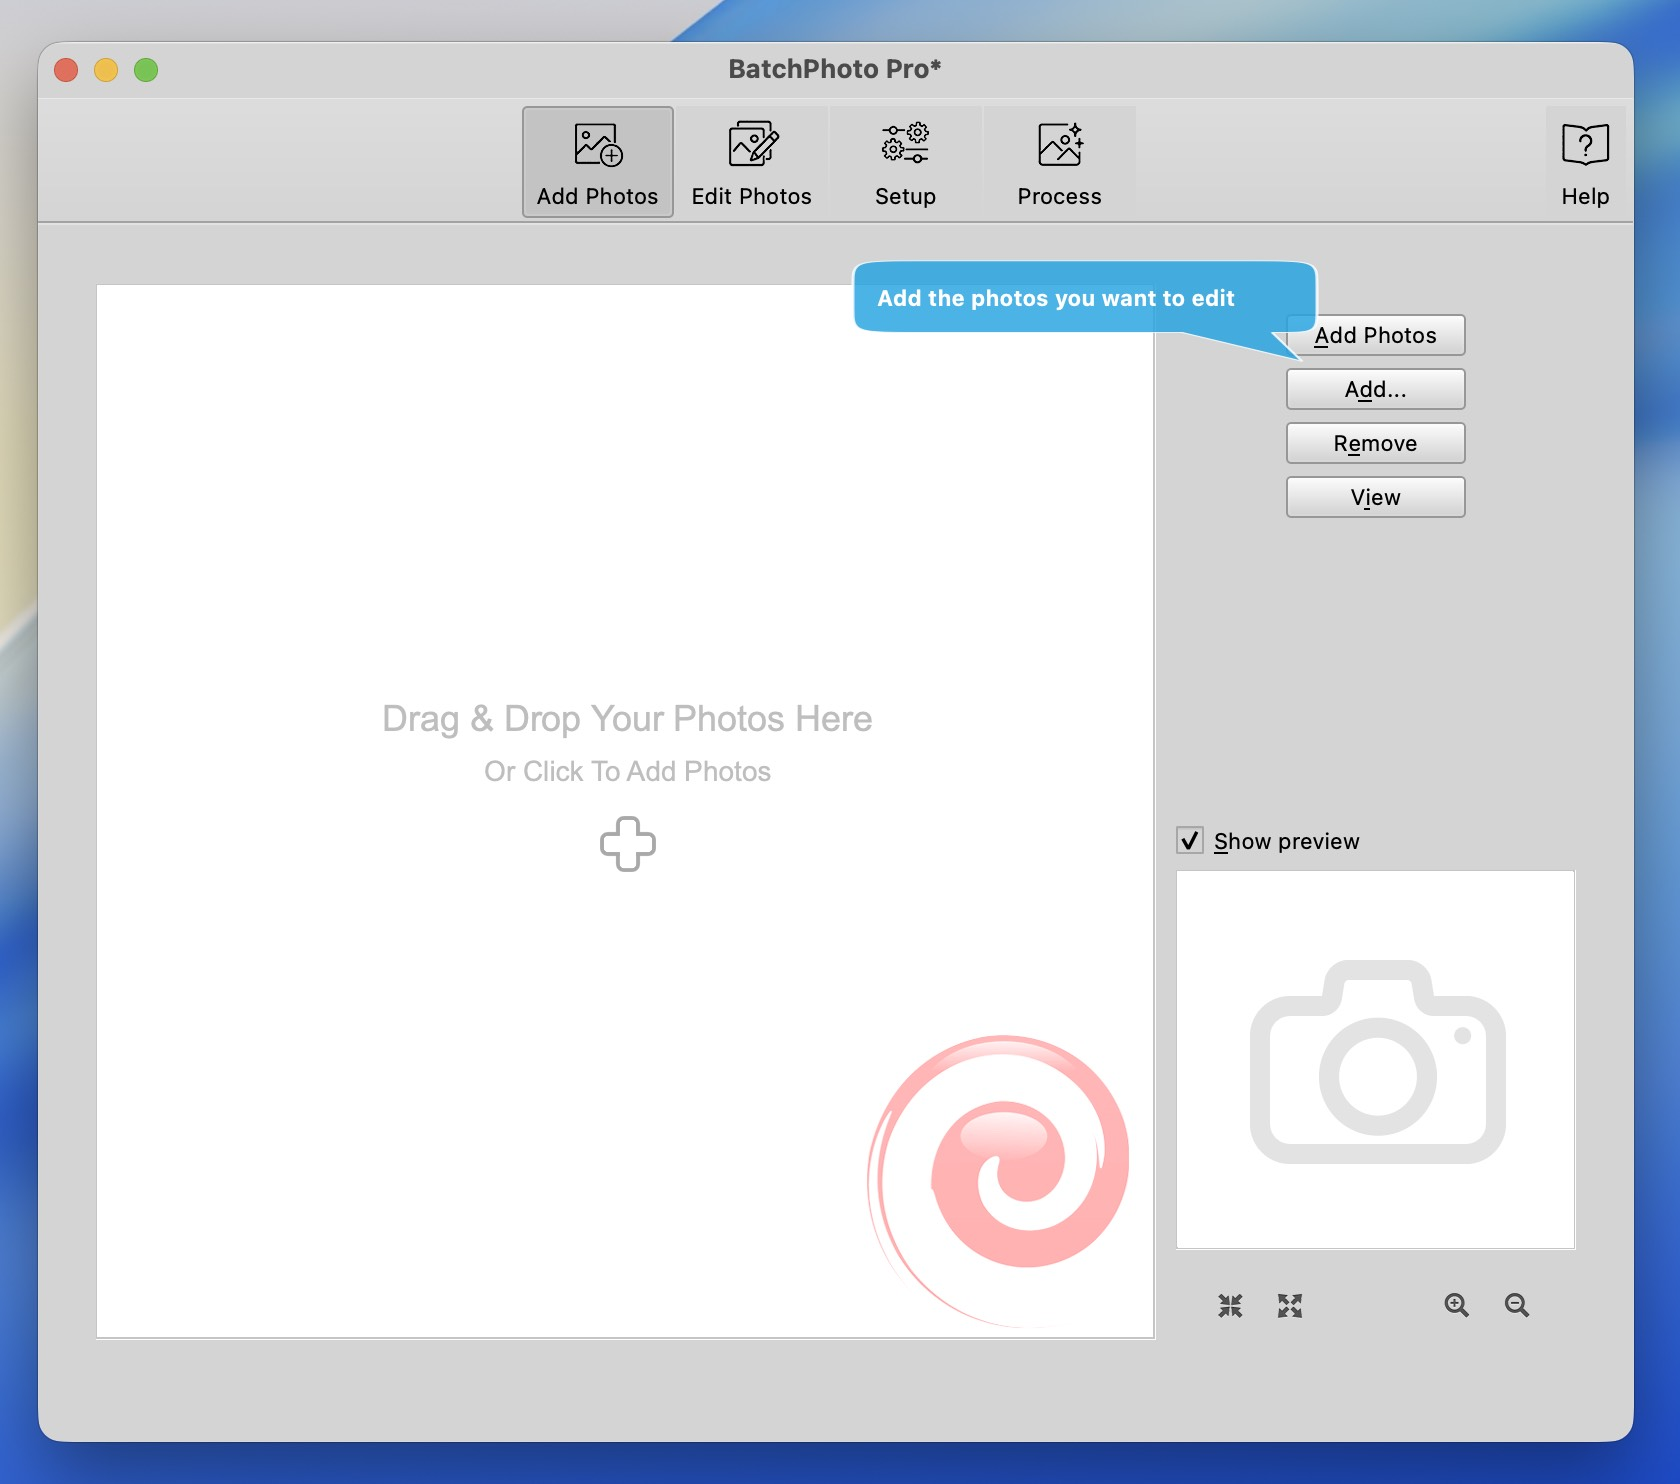Click the plus icon in drop area

(627, 844)
